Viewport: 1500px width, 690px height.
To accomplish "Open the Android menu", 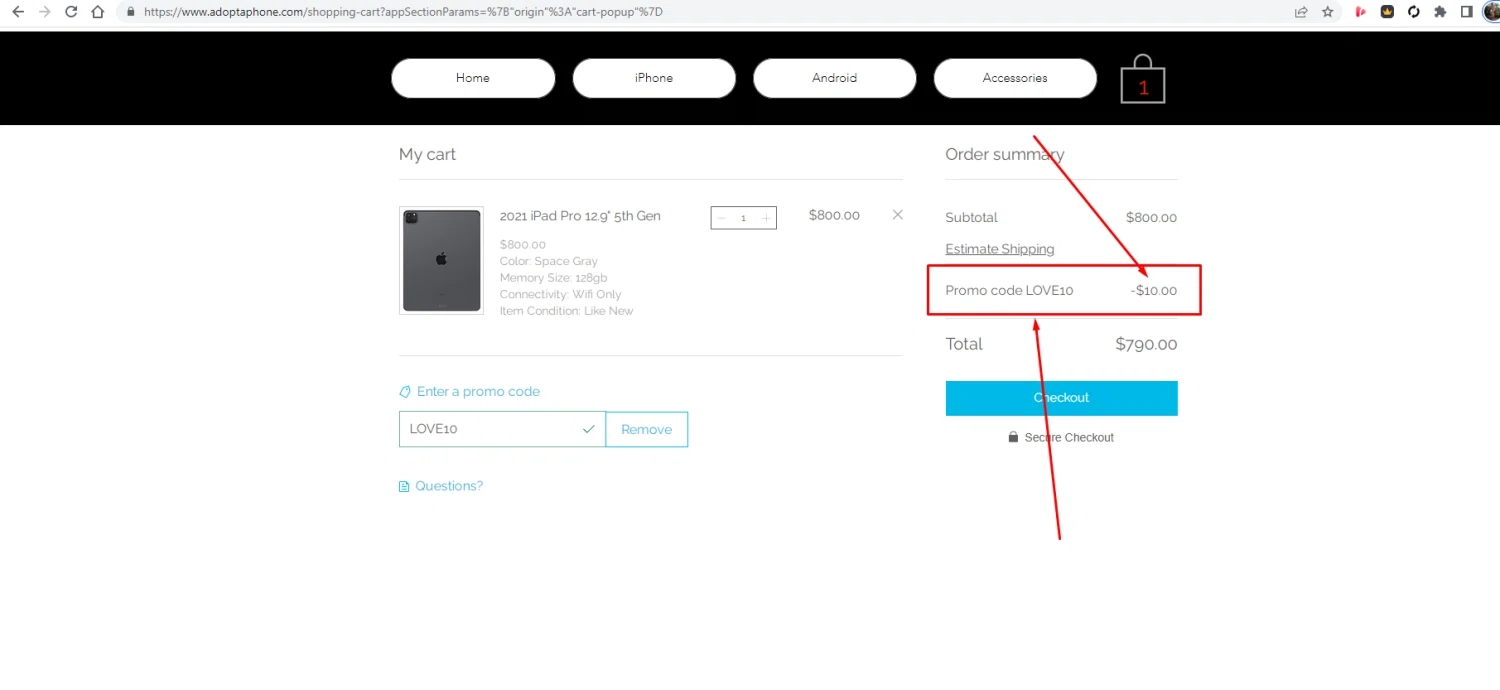I will click(x=835, y=78).
